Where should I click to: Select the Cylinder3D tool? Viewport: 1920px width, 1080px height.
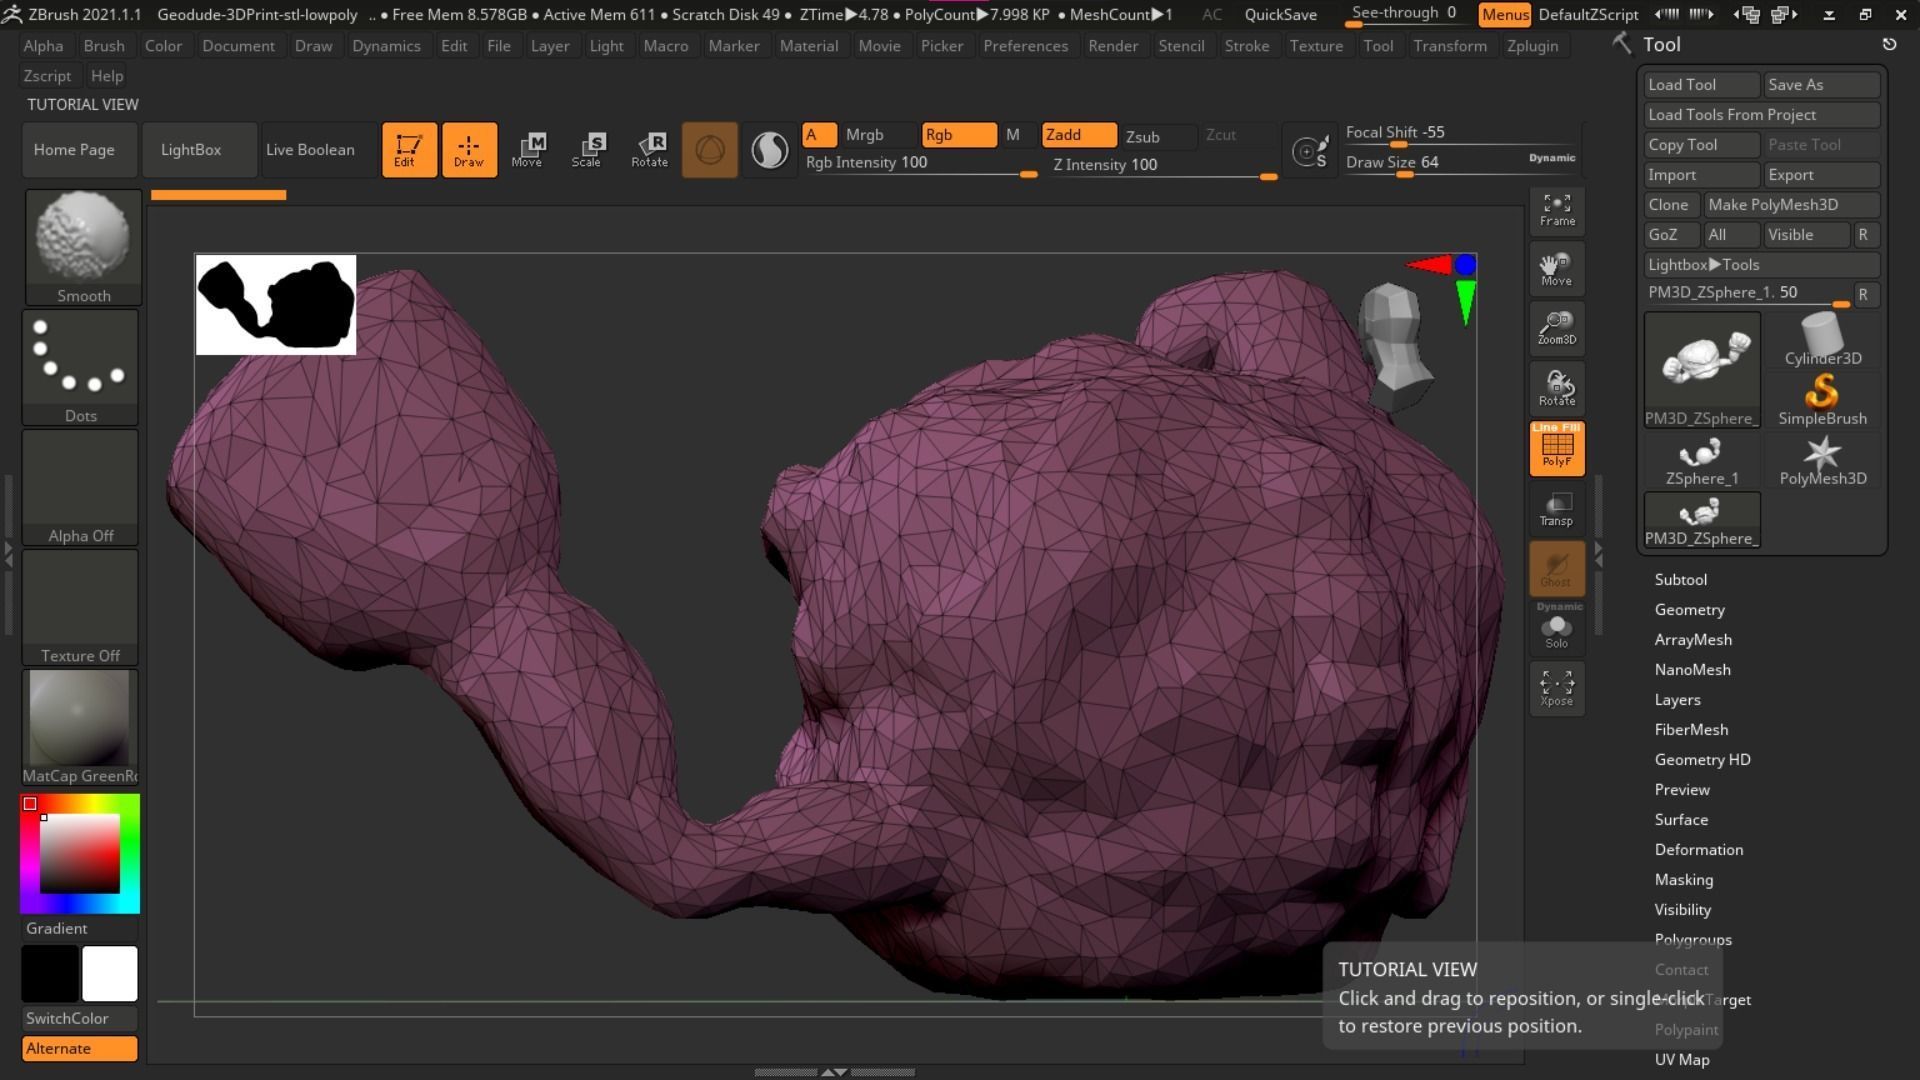point(1822,340)
